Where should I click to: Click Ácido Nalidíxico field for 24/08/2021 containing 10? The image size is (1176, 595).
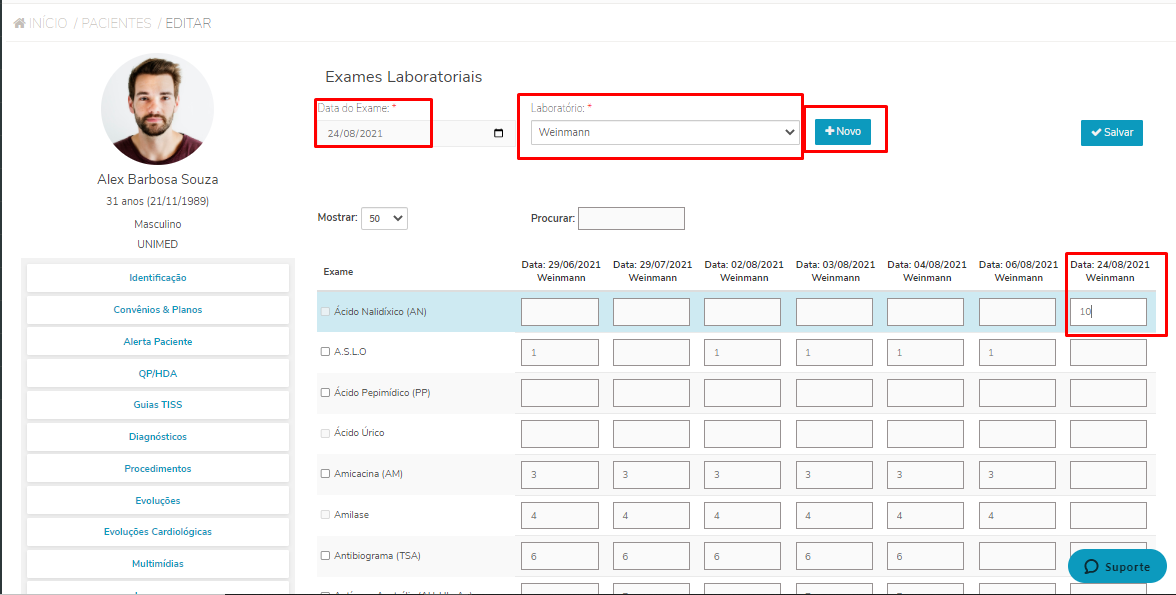click(x=1108, y=311)
